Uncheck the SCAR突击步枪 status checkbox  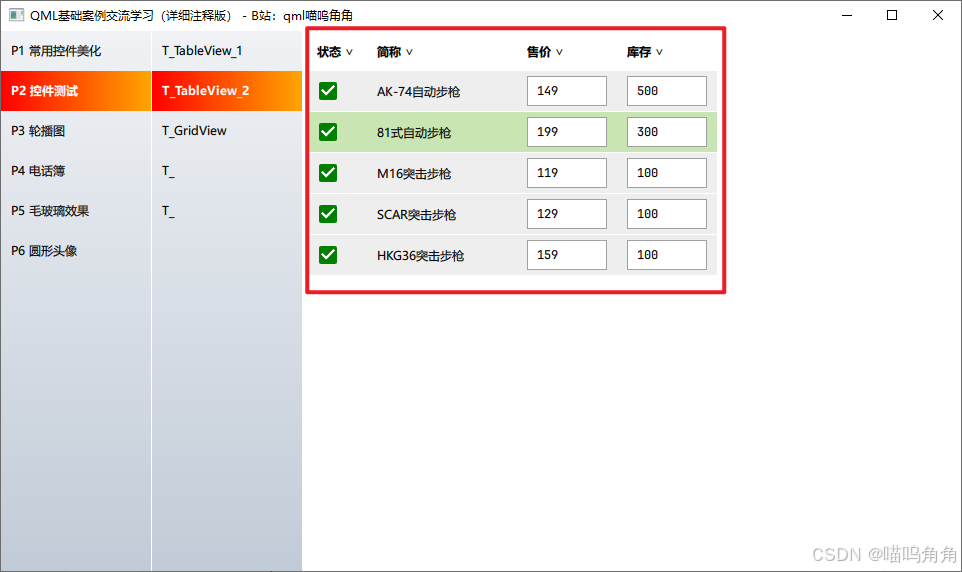tap(328, 214)
